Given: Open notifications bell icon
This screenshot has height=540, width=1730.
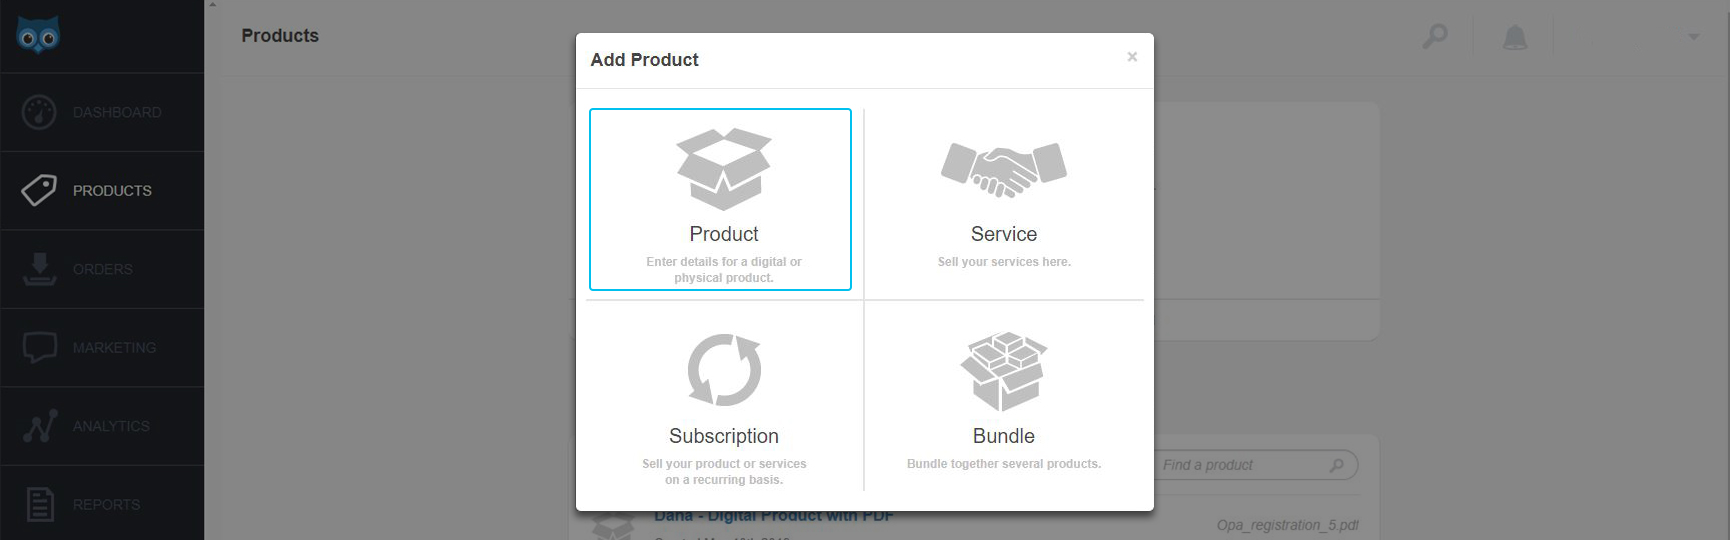Looking at the screenshot, I should [x=1515, y=38].
